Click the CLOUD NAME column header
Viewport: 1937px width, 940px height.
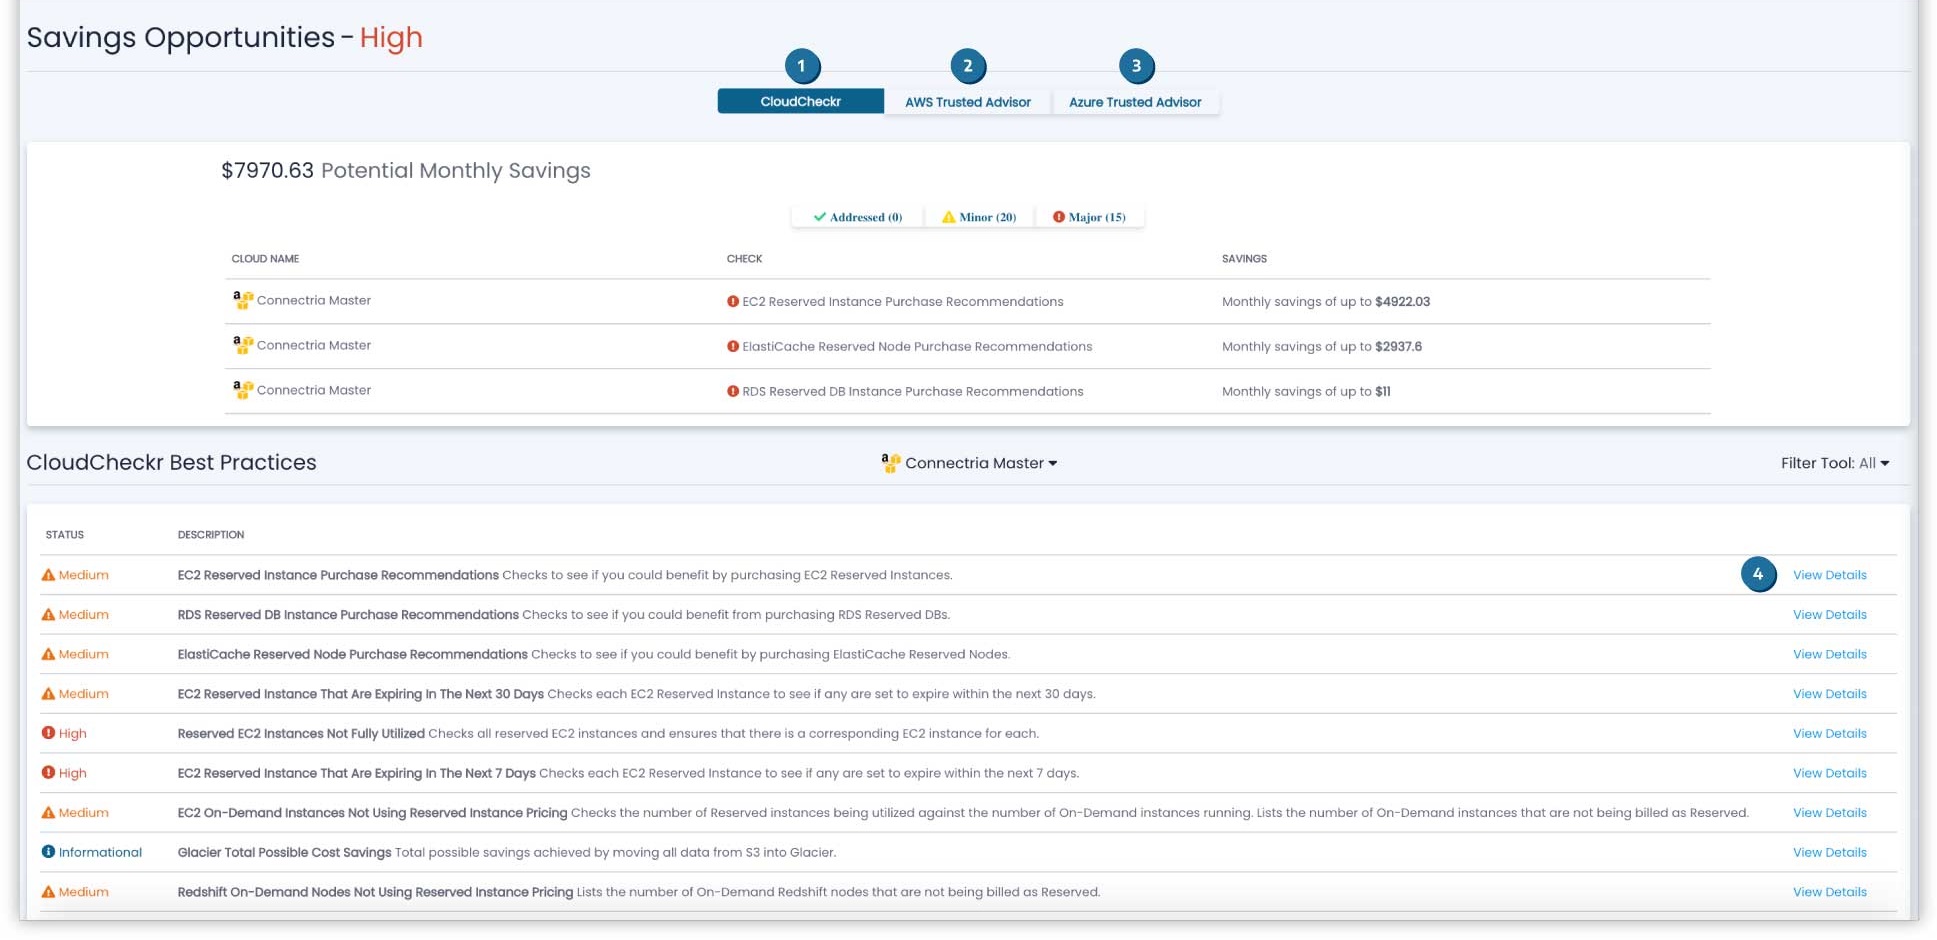(265, 259)
